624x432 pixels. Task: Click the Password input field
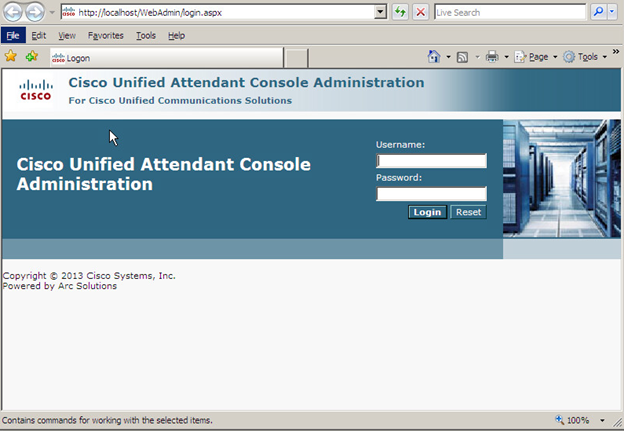pyautogui.click(x=431, y=194)
